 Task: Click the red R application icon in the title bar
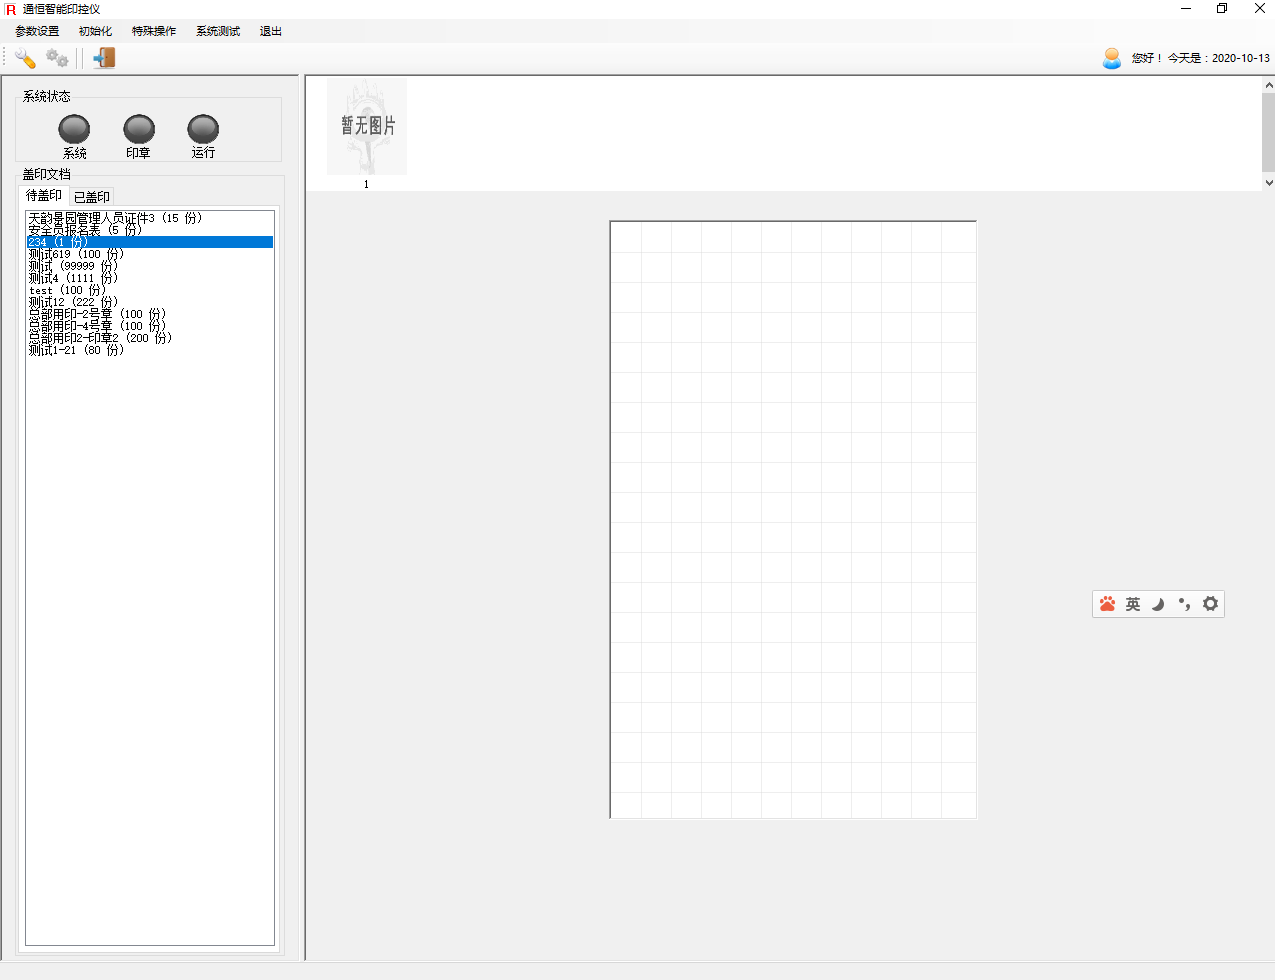(11, 9)
